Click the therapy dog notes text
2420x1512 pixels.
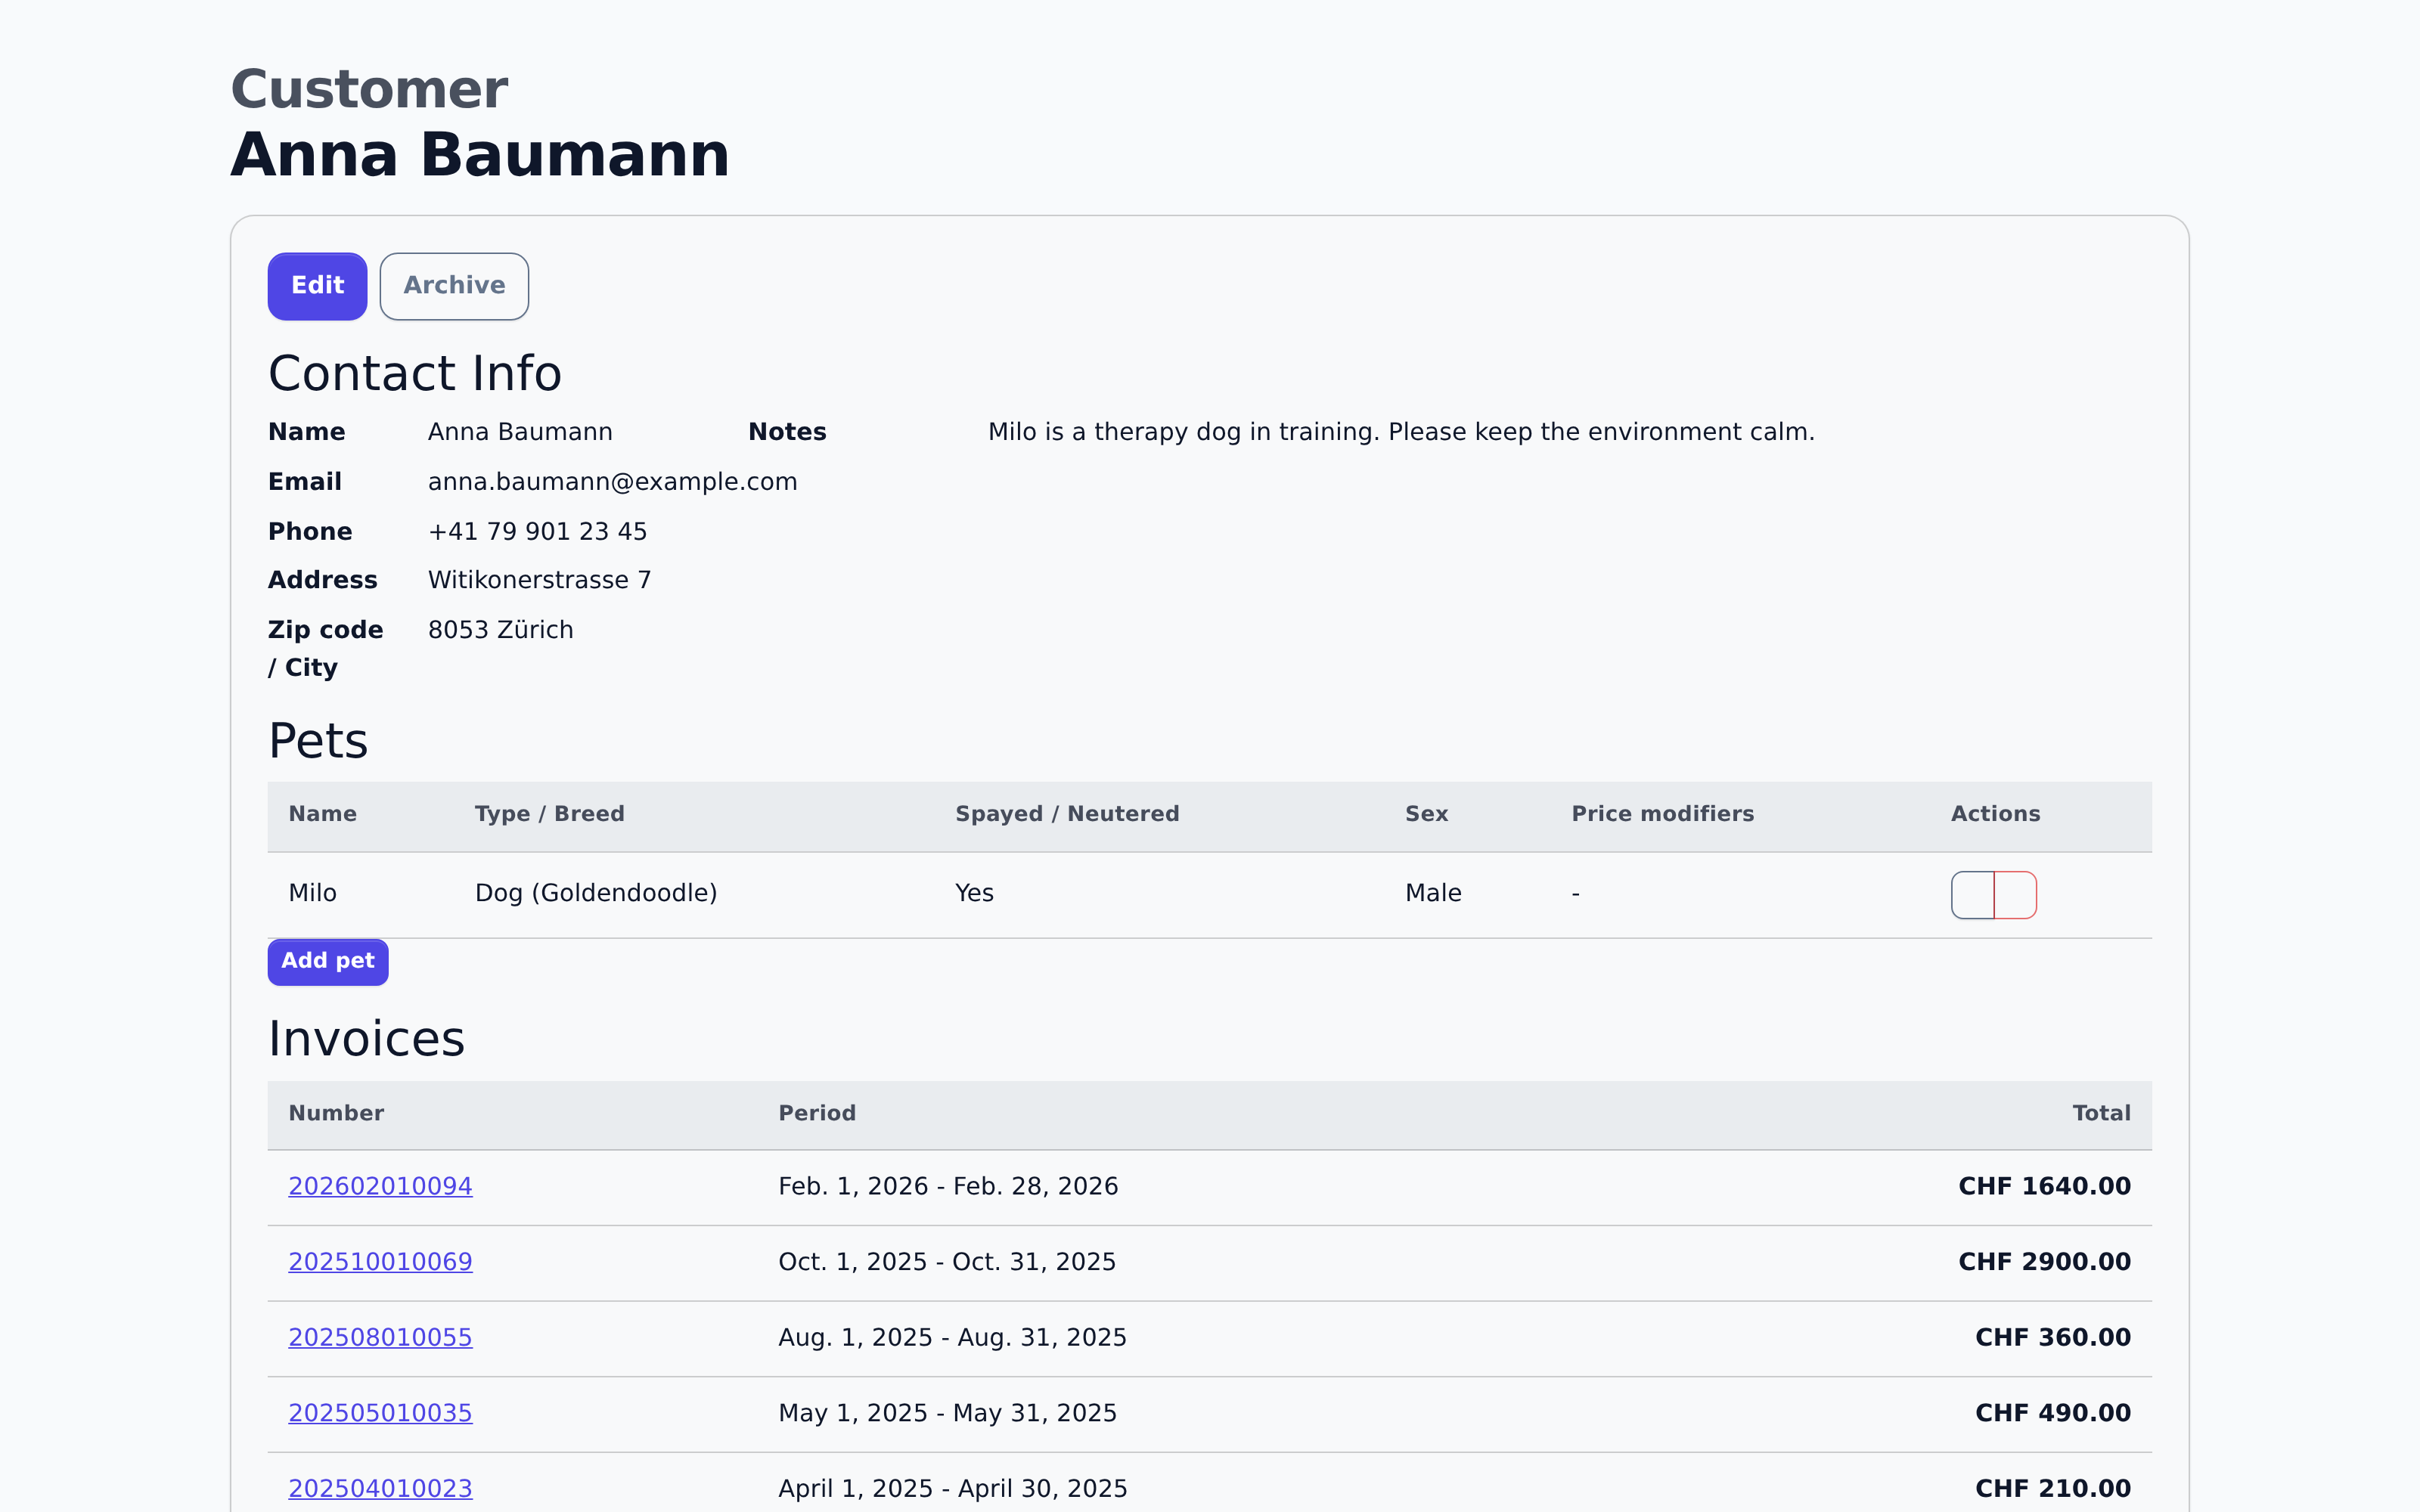pos(1400,432)
